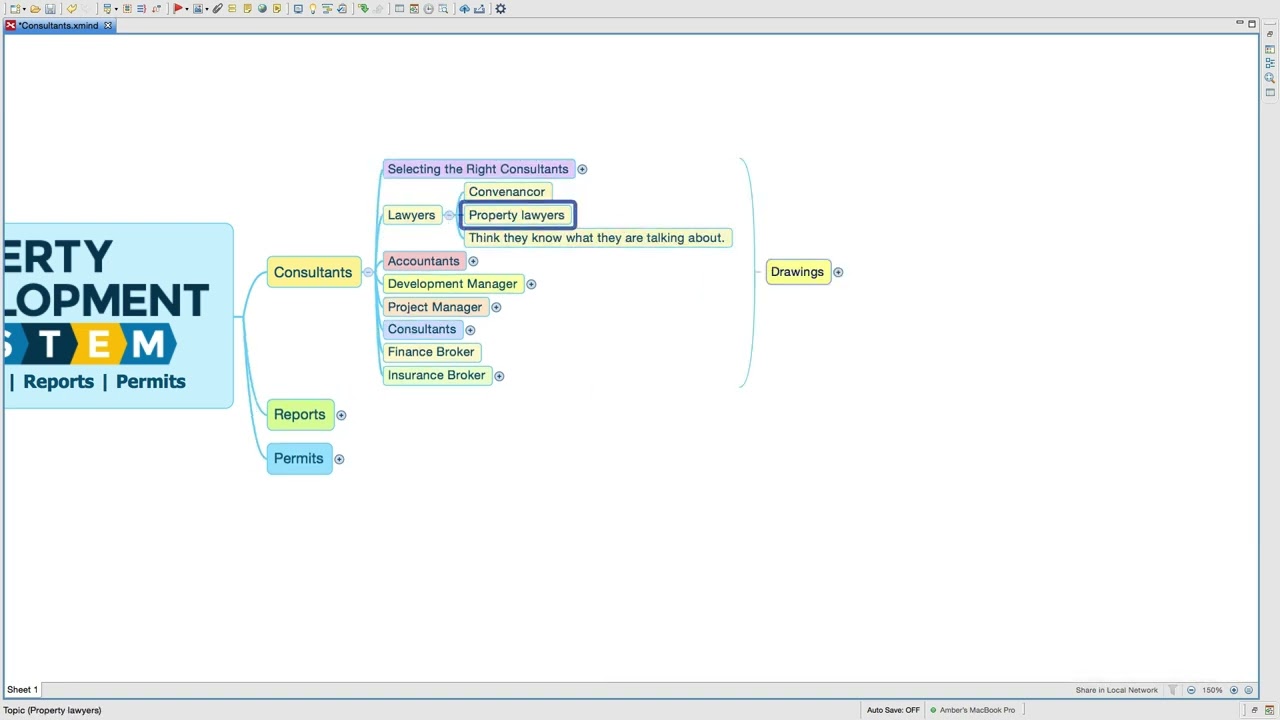
Task: Click the Gantt chart toolbar icon
Action: point(326,9)
